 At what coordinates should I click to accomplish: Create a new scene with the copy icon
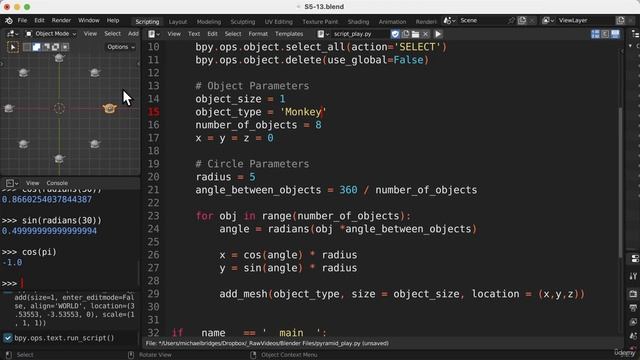[x=522, y=20]
